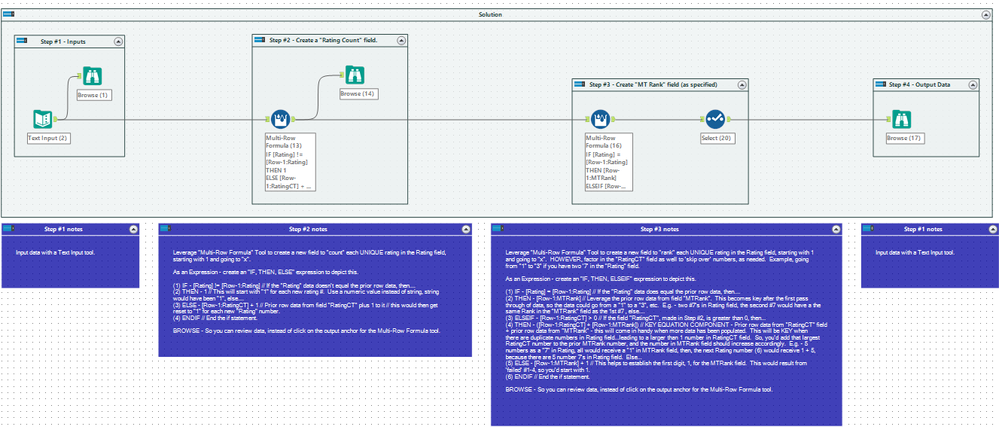Select the Browse (17) tool icon
999x427 pixels.
point(901,119)
